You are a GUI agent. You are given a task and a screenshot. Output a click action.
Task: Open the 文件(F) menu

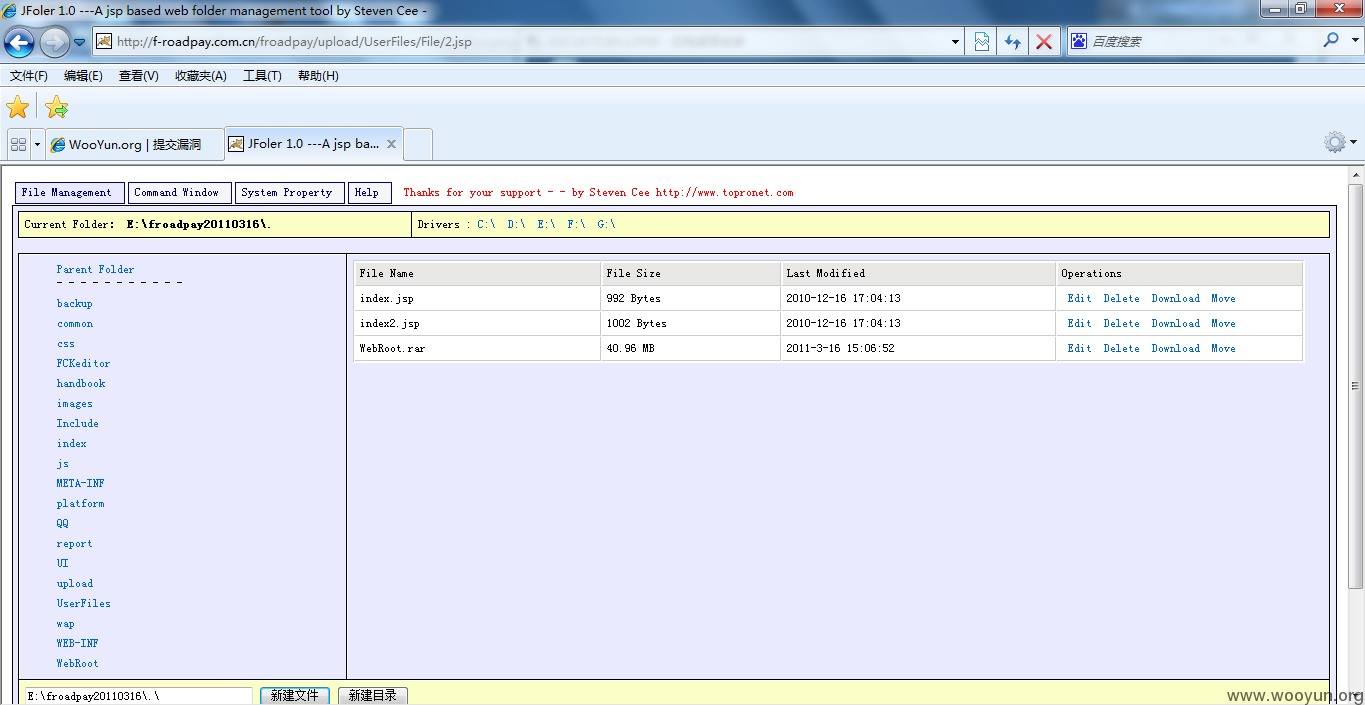click(29, 76)
